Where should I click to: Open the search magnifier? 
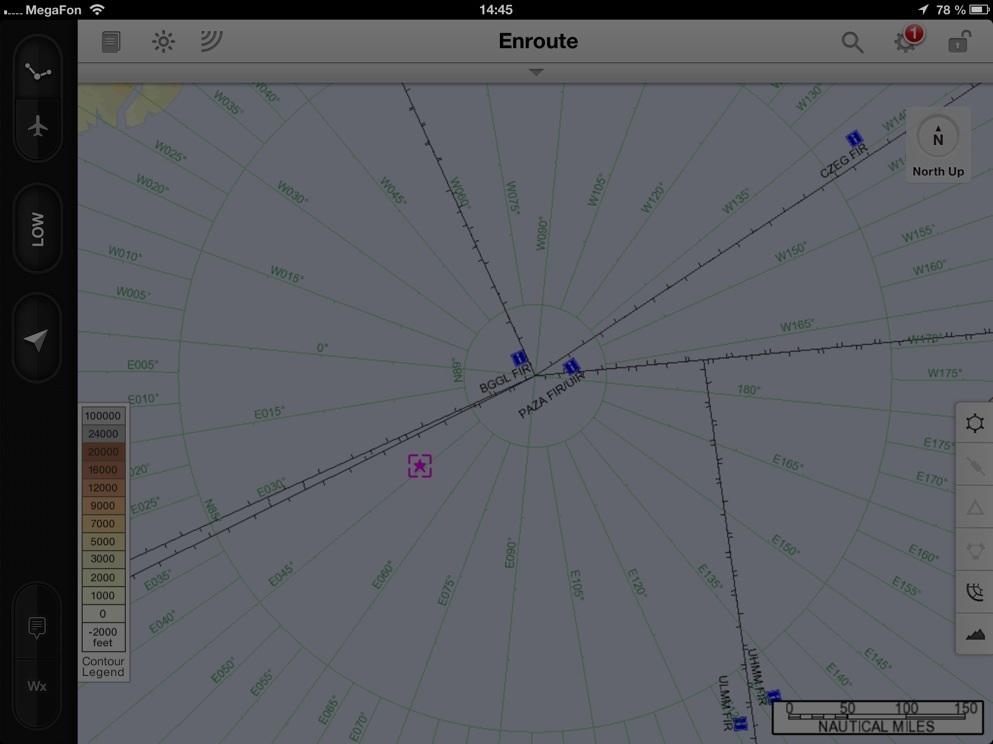(852, 42)
